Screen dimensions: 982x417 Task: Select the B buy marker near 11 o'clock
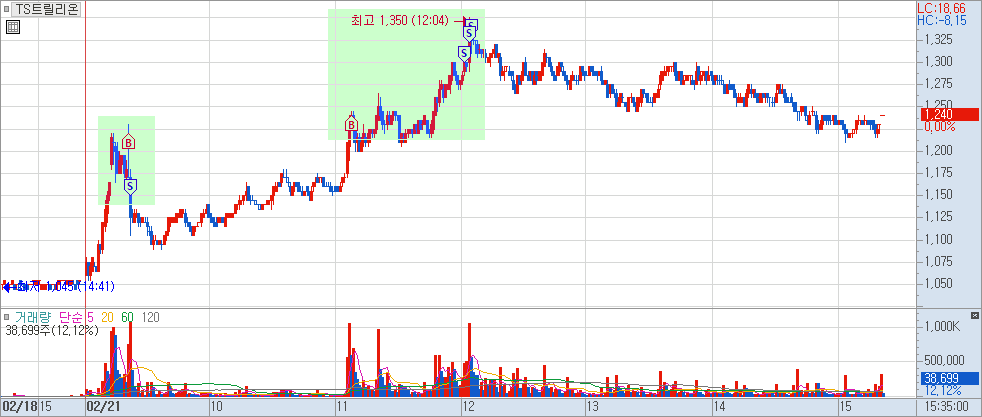click(x=351, y=125)
